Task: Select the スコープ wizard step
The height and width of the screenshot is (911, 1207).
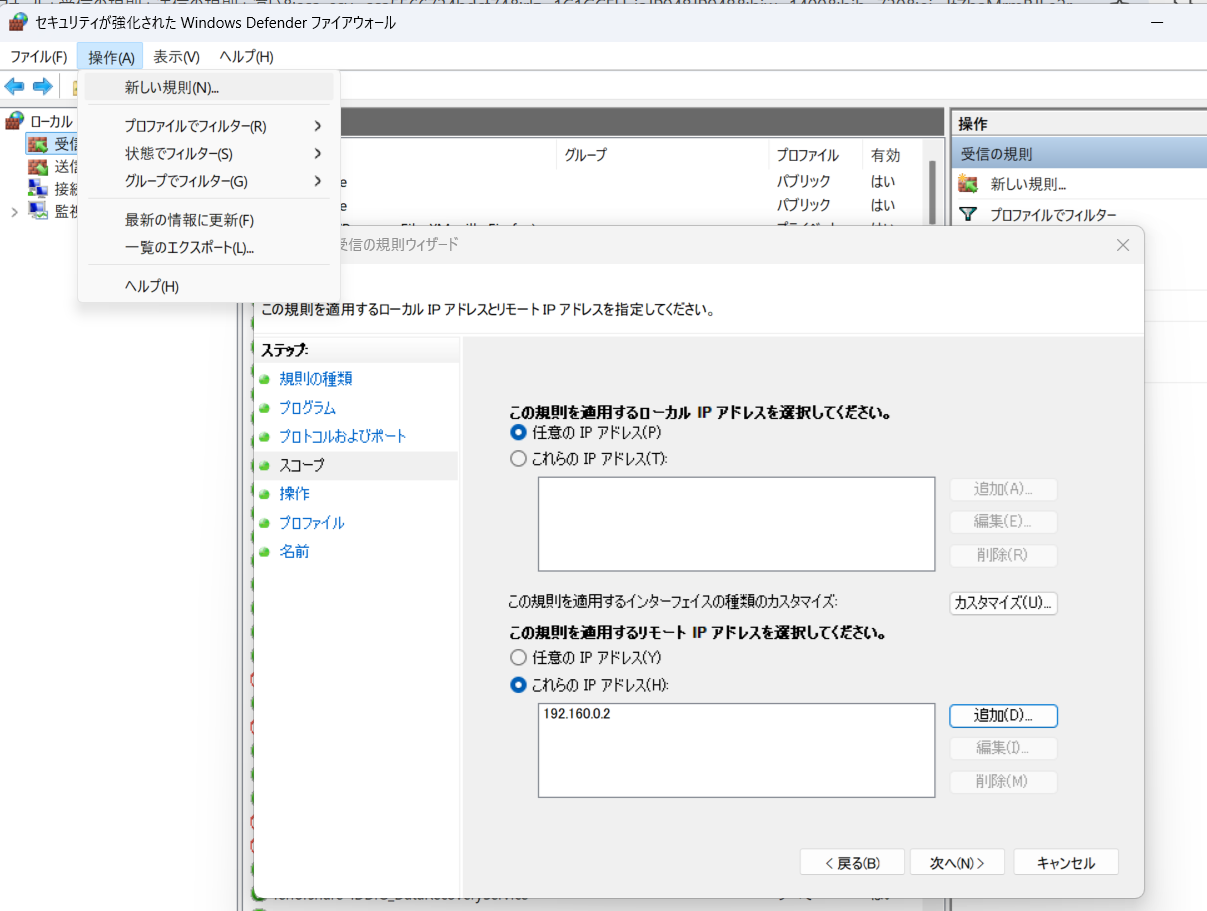Action: tap(302, 465)
